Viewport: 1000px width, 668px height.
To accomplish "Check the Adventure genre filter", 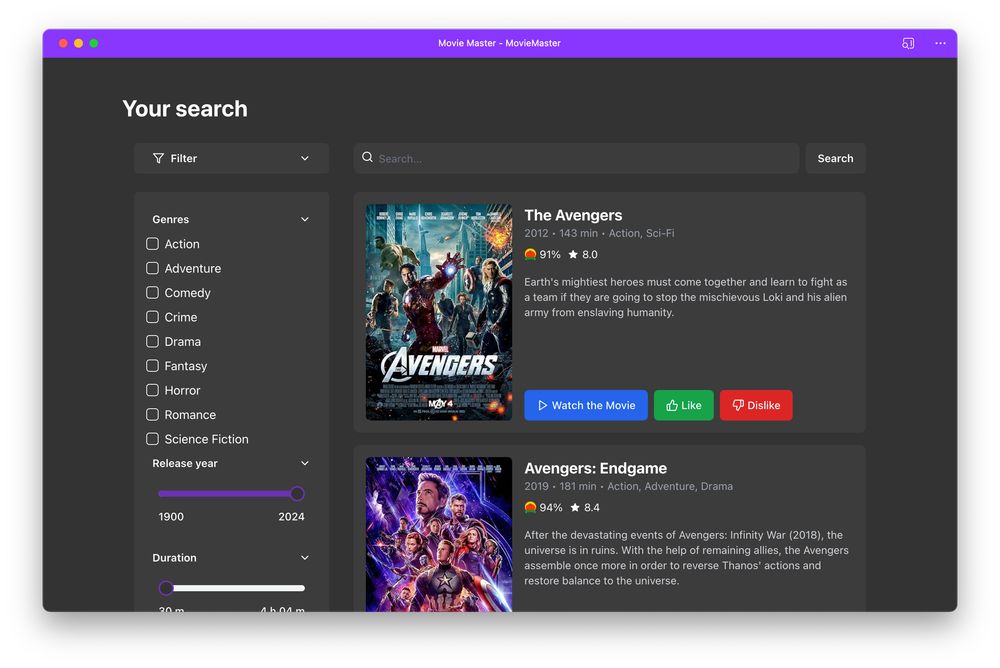I will click(152, 268).
